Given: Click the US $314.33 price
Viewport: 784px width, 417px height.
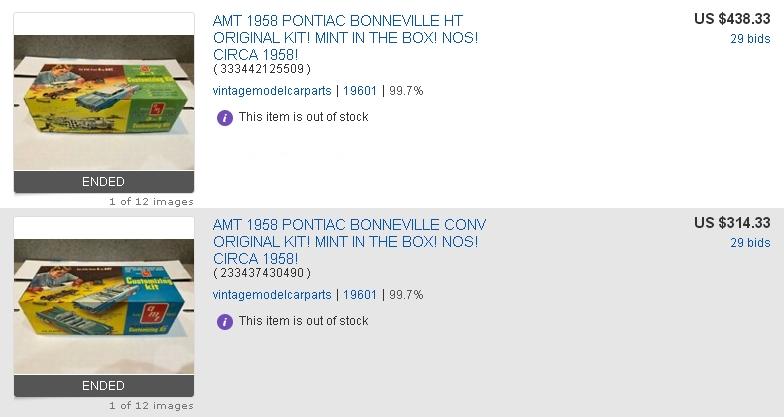Looking at the screenshot, I should click(732, 223).
